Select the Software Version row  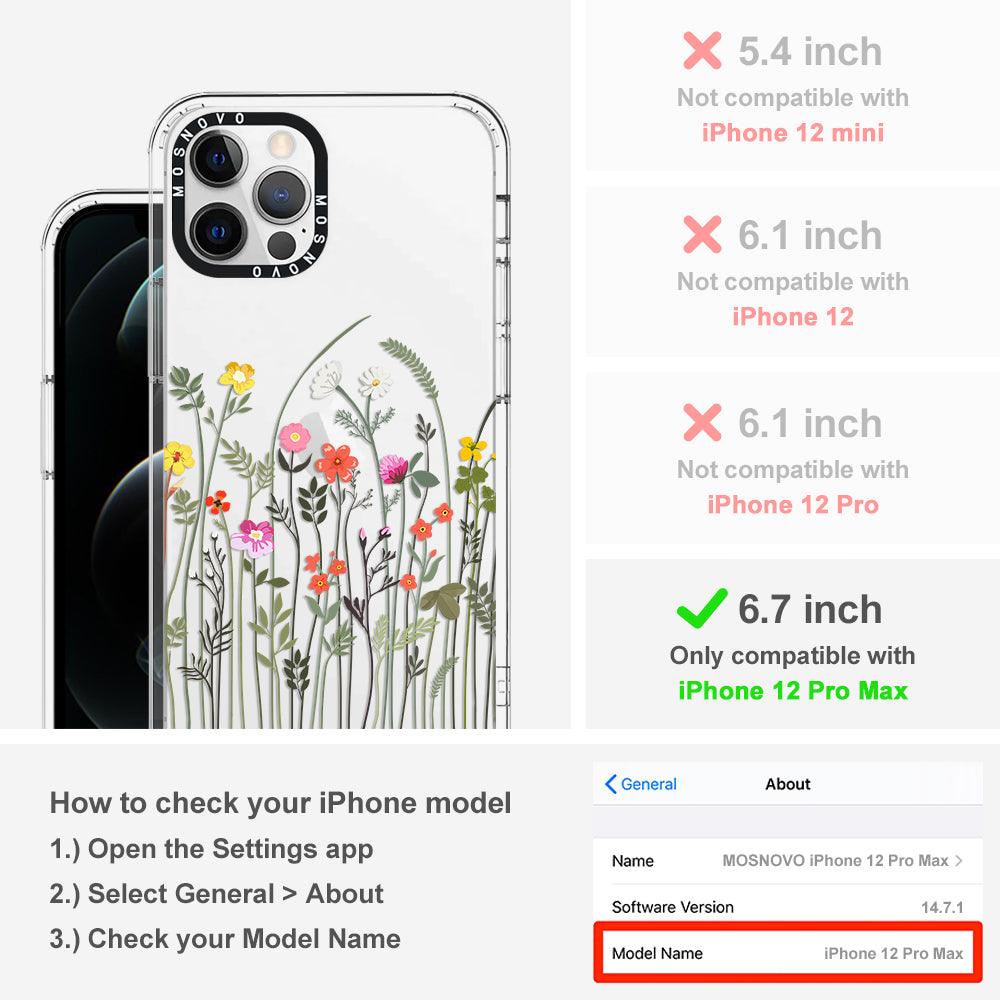(x=788, y=907)
